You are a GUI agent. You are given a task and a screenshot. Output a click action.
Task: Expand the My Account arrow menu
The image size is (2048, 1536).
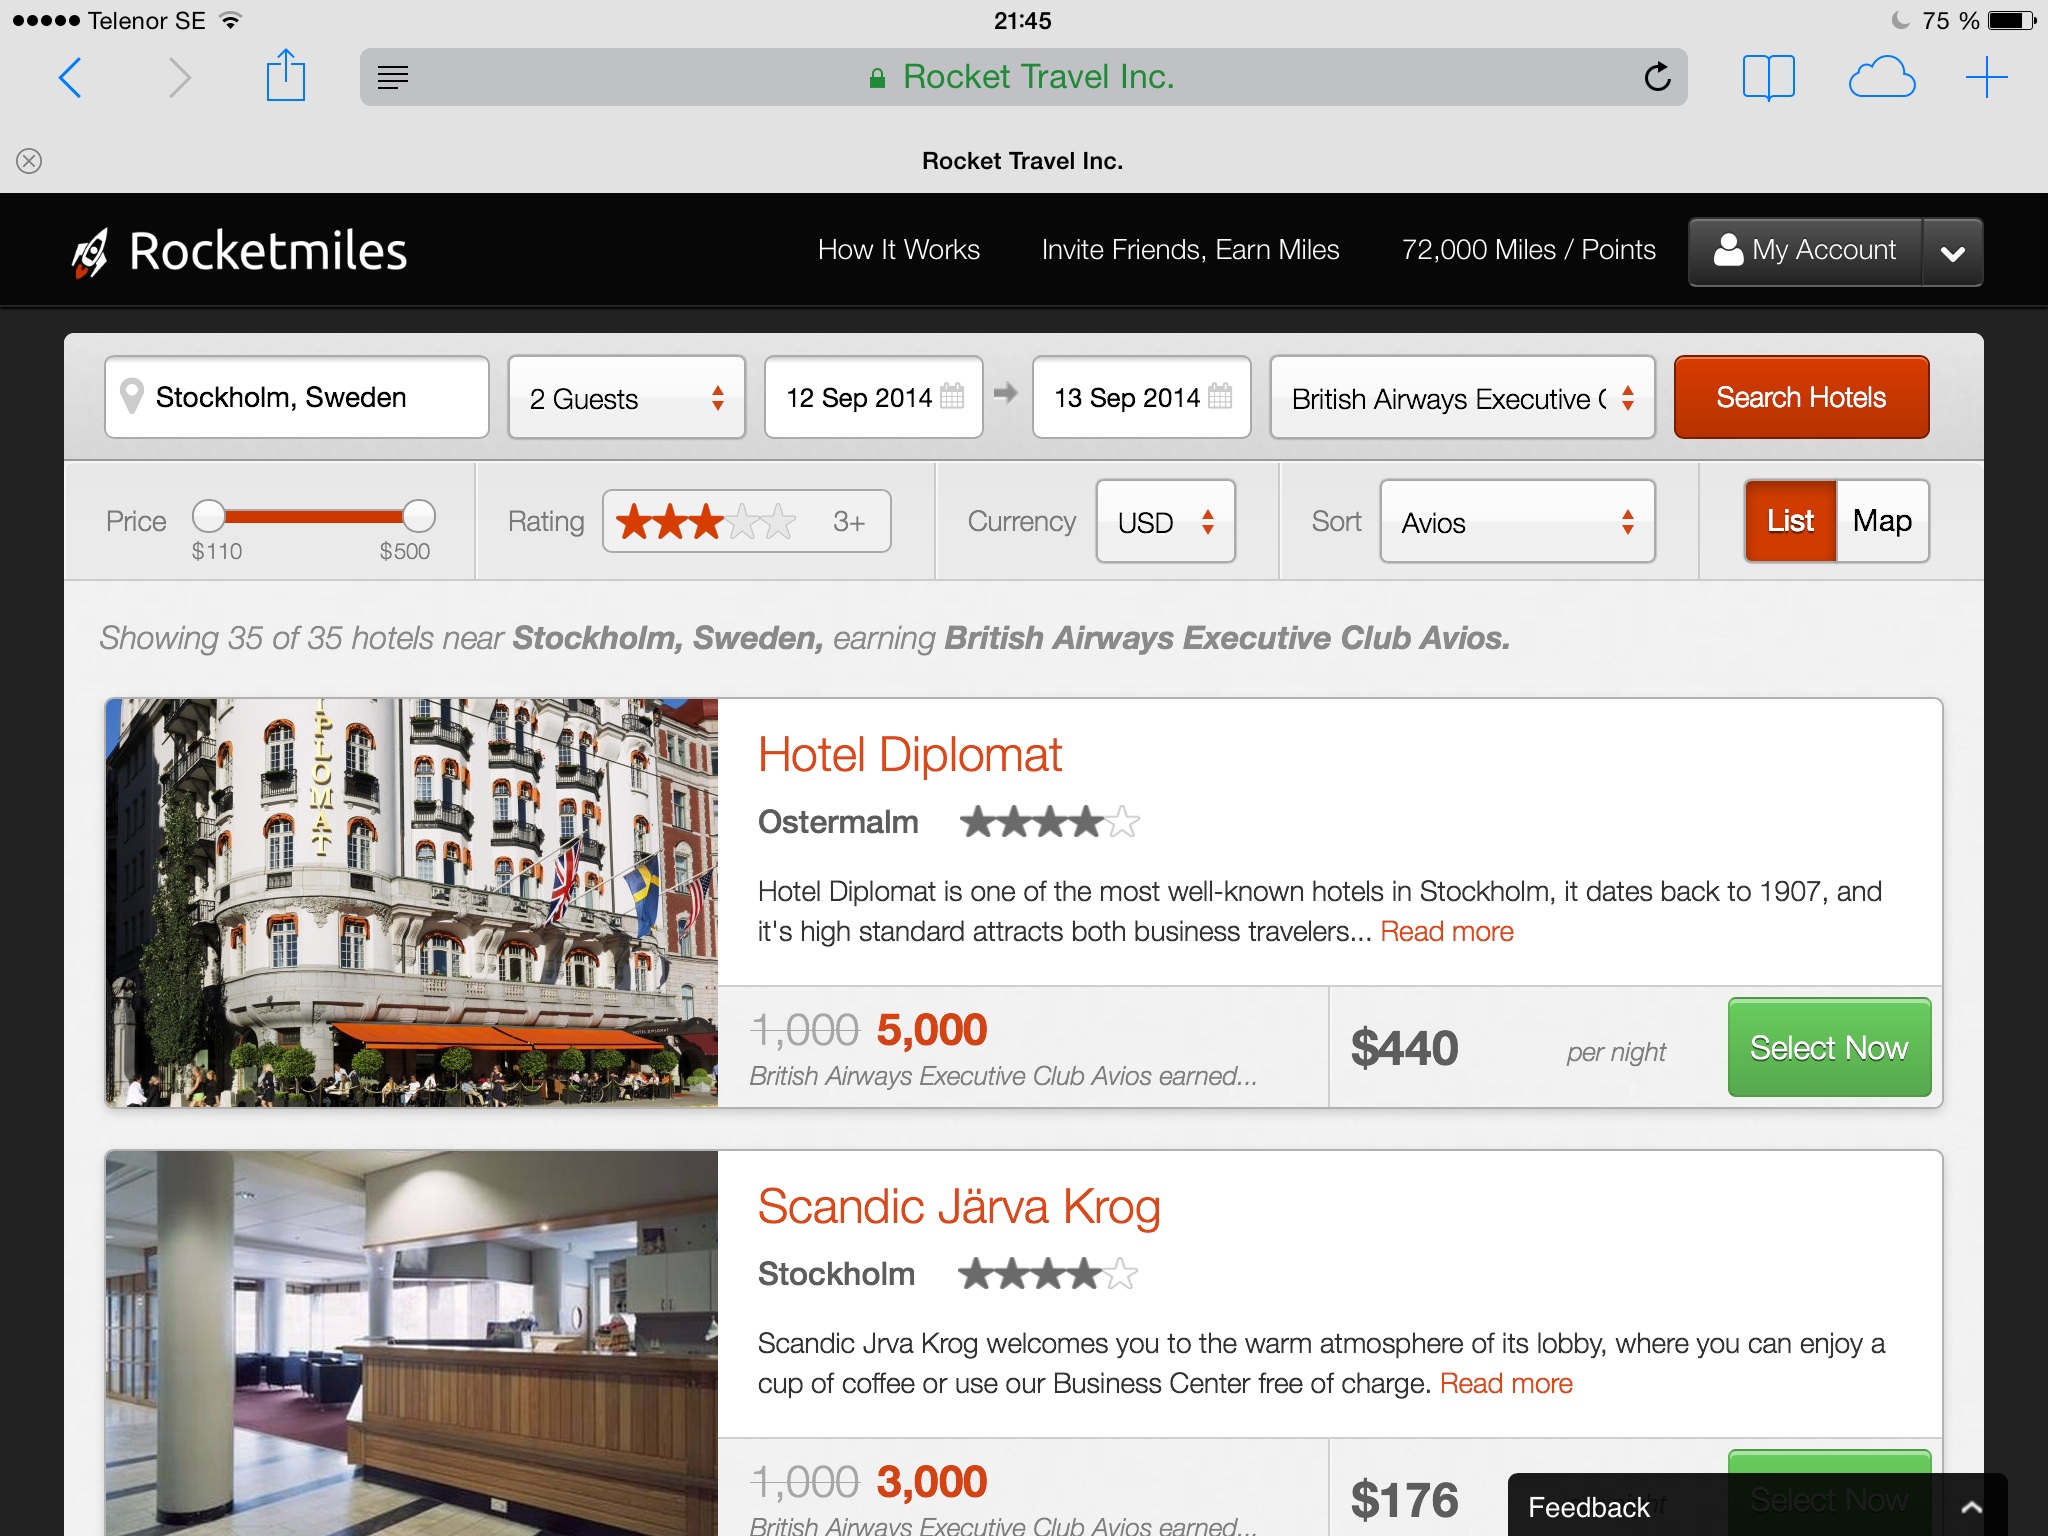pyautogui.click(x=1951, y=252)
